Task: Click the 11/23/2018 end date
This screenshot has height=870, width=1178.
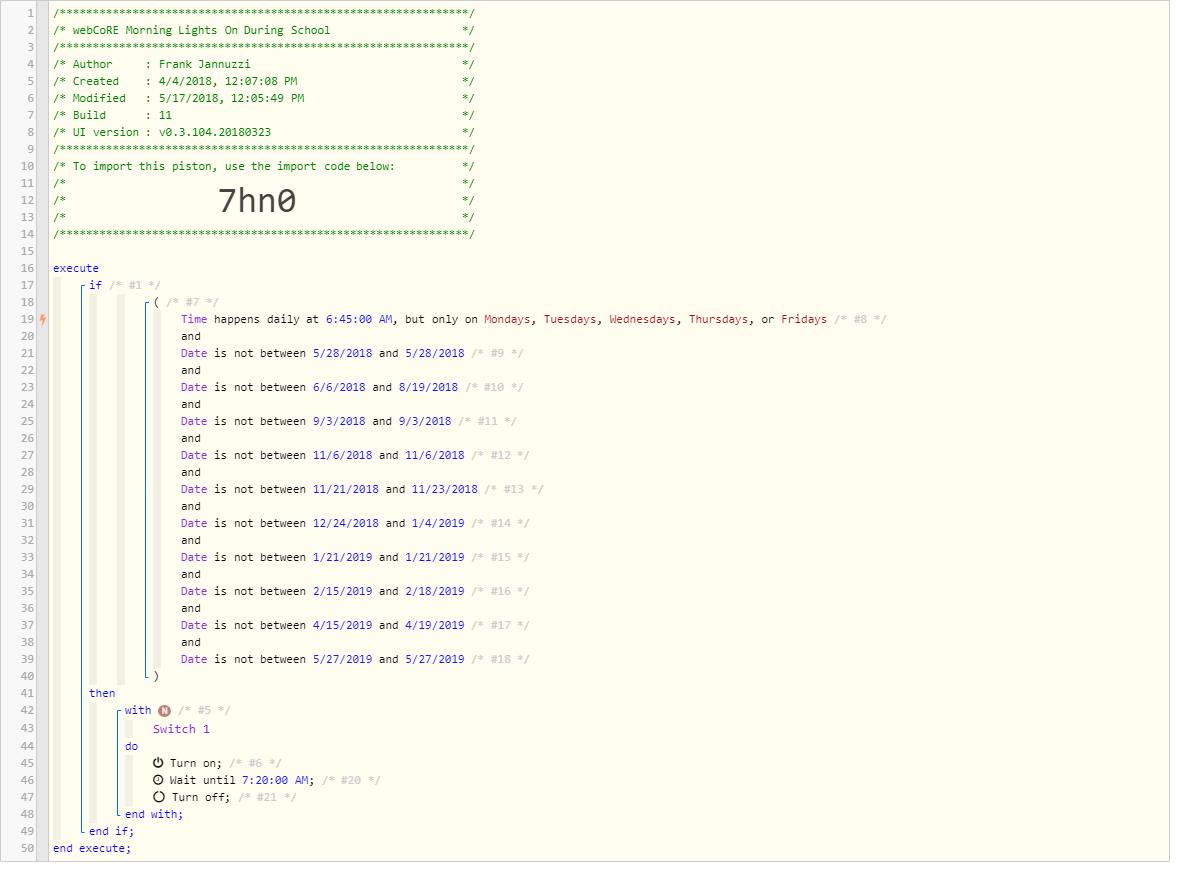Action: (445, 491)
